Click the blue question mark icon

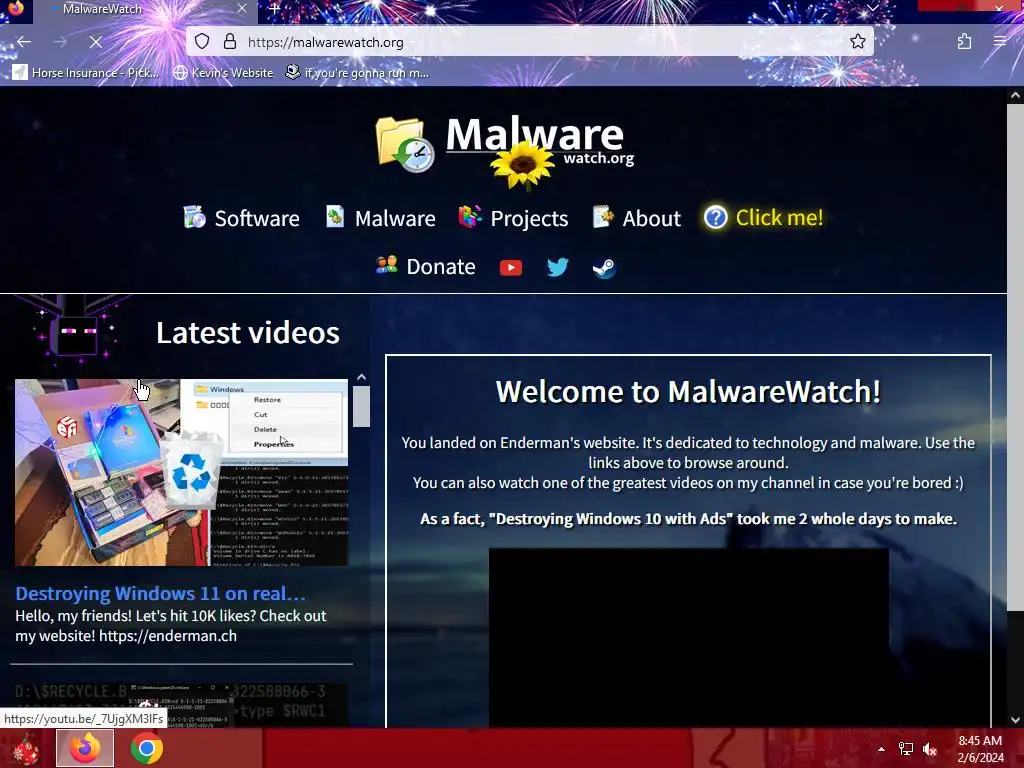point(716,217)
